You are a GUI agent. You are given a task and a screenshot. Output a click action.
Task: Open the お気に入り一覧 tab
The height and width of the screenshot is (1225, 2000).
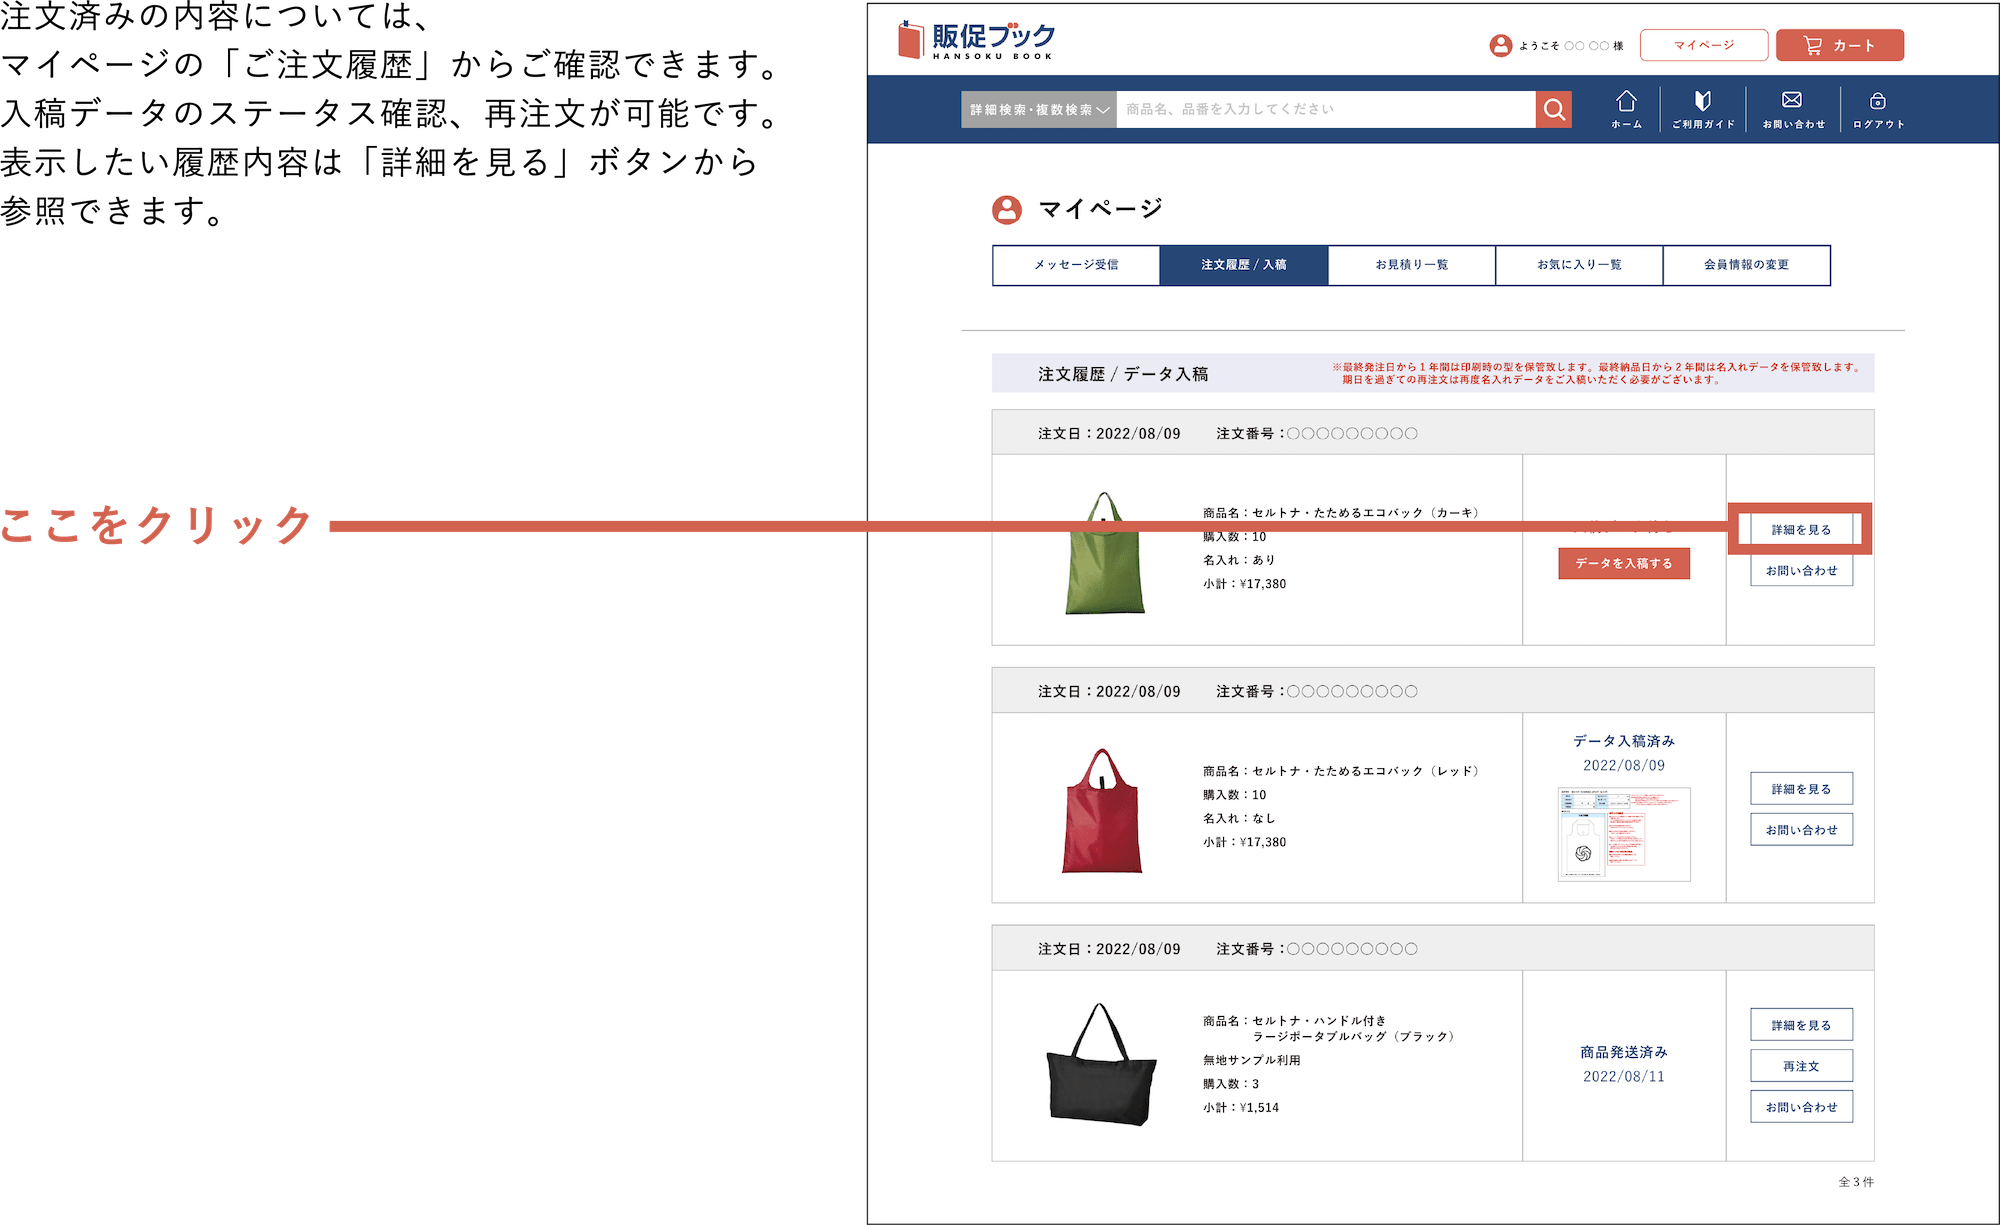[x=1579, y=265]
